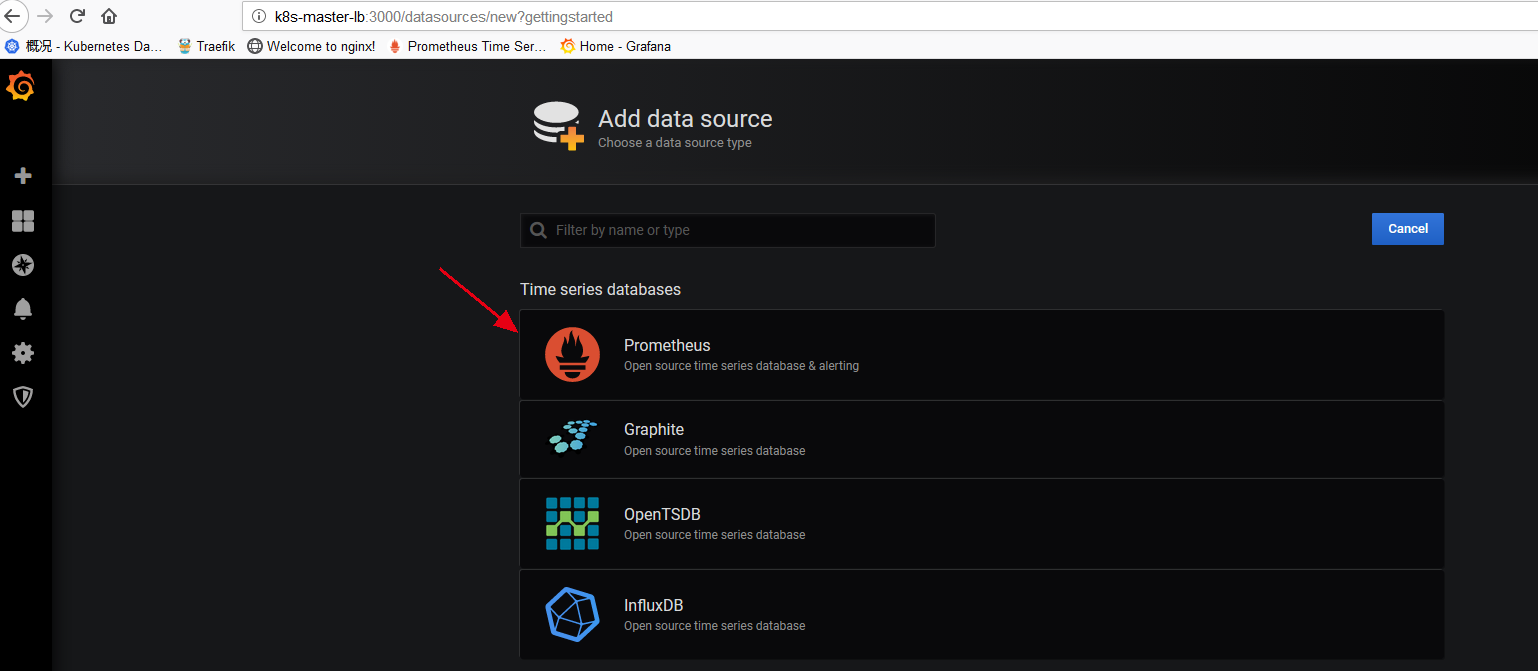This screenshot has width=1538, height=671.
Task: Click the database-plus icon beside Add data source
Action: (x=558, y=126)
